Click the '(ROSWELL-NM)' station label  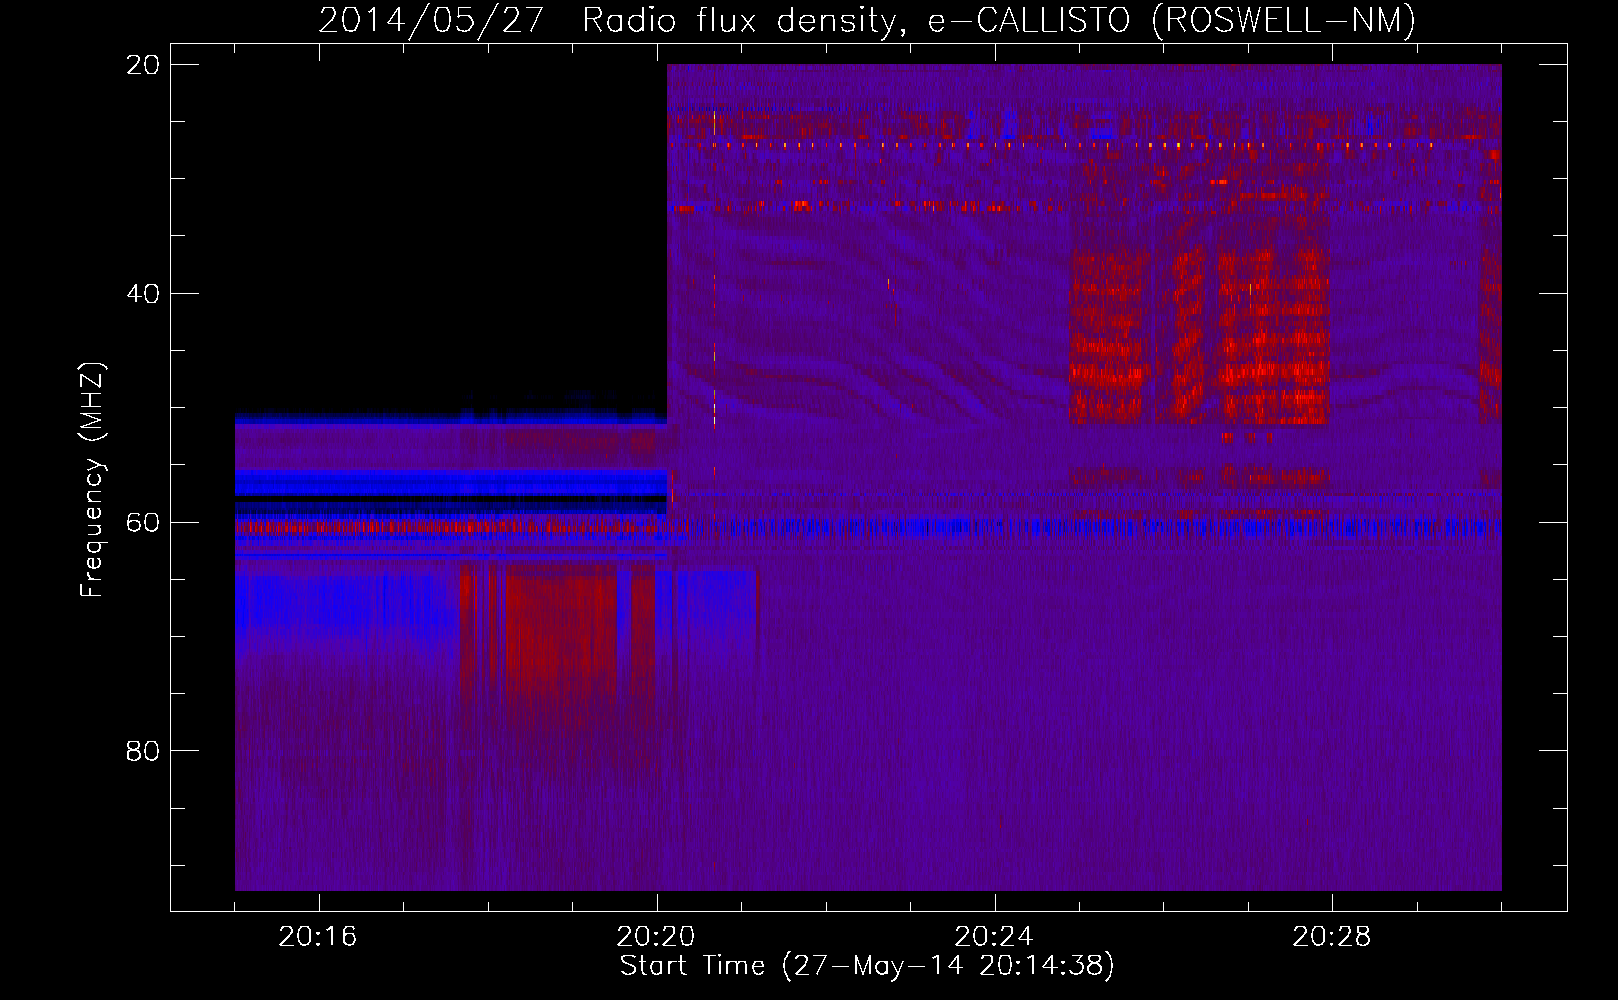(x=1285, y=21)
